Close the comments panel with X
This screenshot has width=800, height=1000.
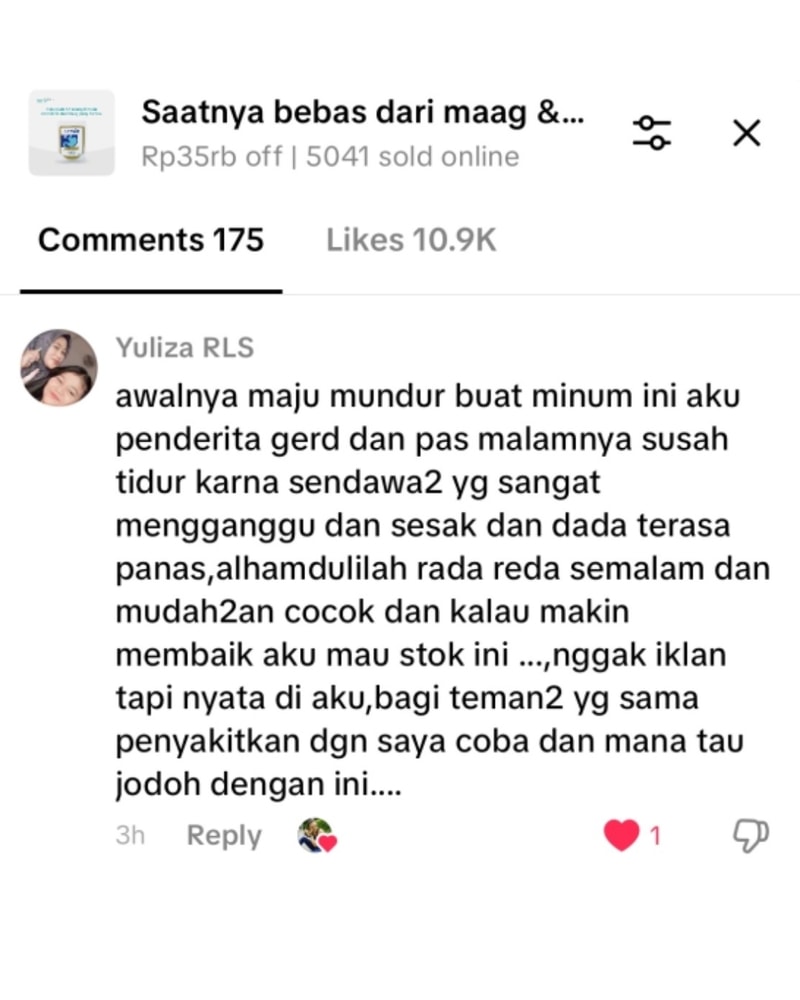[746, 133]
